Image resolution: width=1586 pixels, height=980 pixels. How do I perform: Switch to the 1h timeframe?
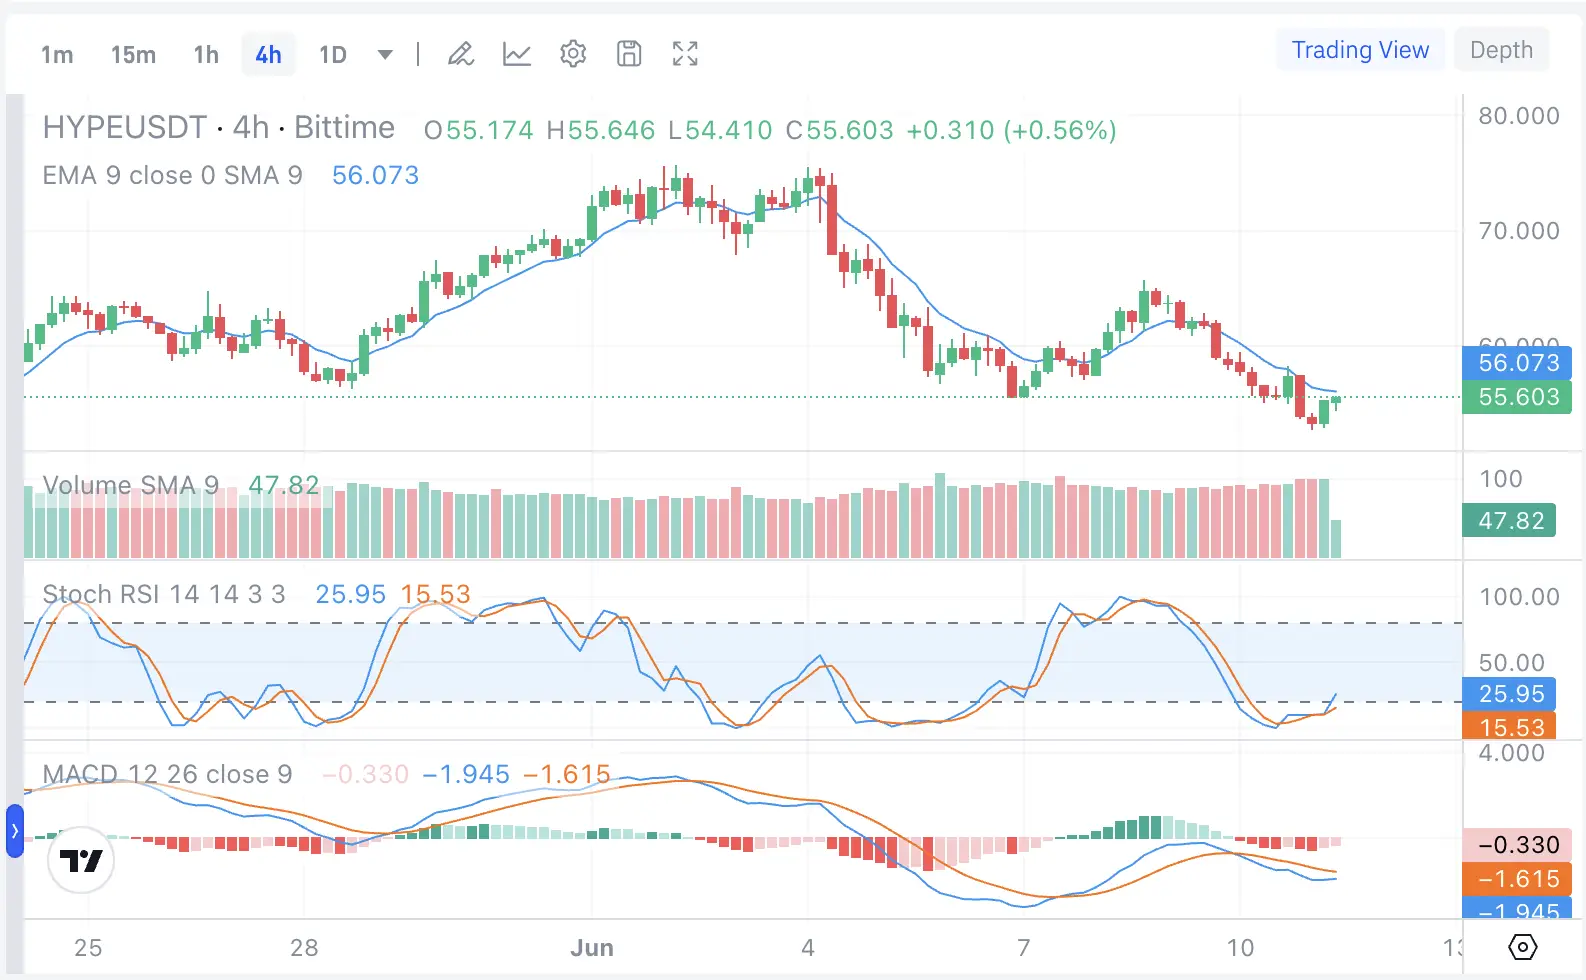point(206,54)
